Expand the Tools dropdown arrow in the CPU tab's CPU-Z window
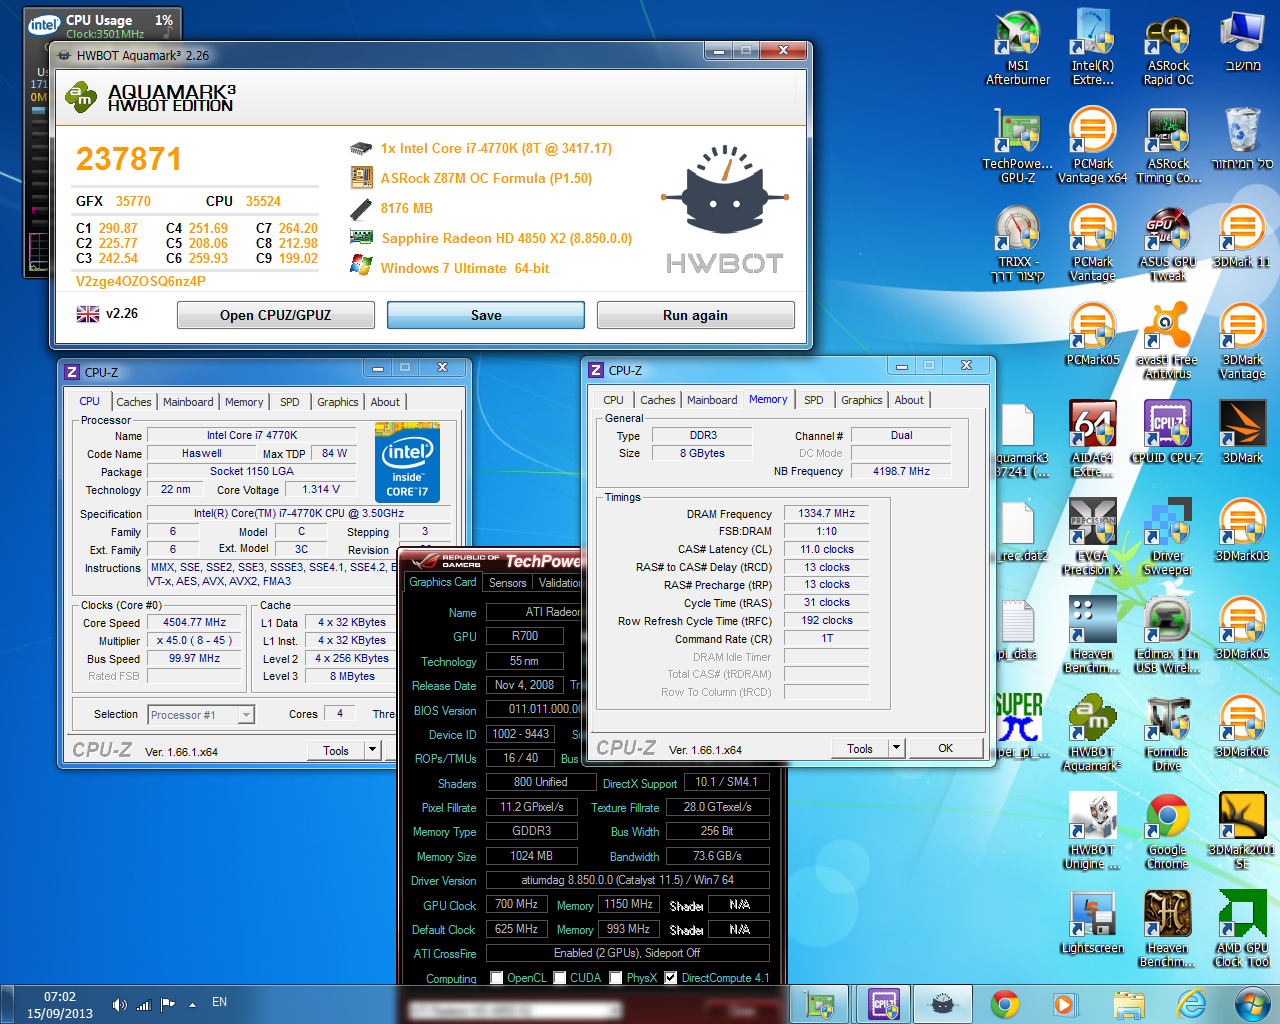This screenshot has width=1280, height=1024. 373,750
